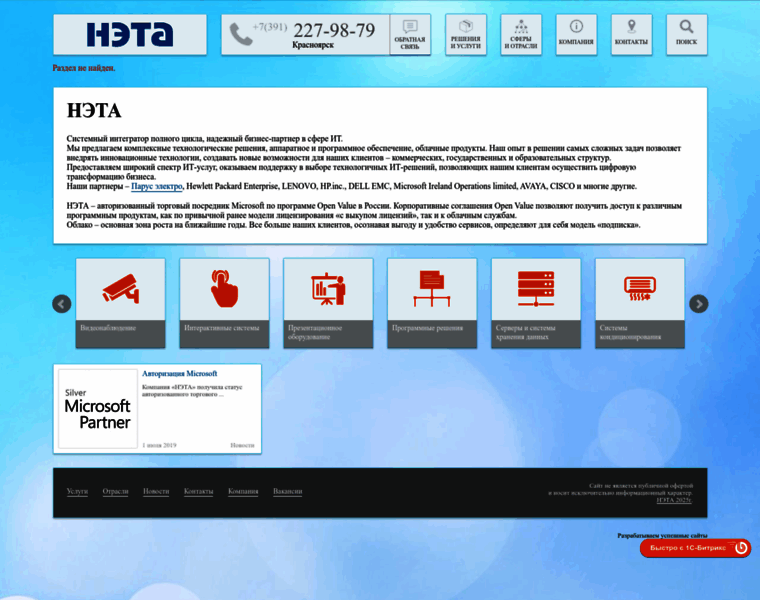Open the Поиск search button
The image size is (760, 600).
(x=687, y=34)
